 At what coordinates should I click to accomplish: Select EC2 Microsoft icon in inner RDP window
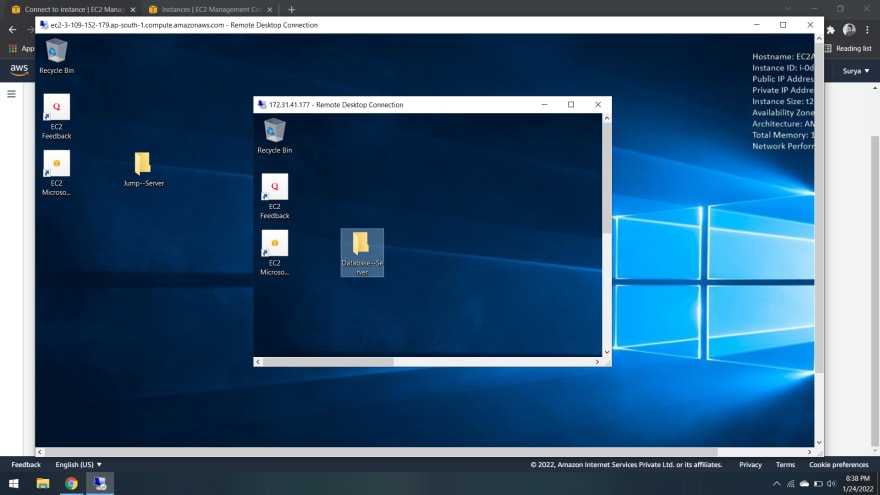pyautogui.click(x=274, y=253)
